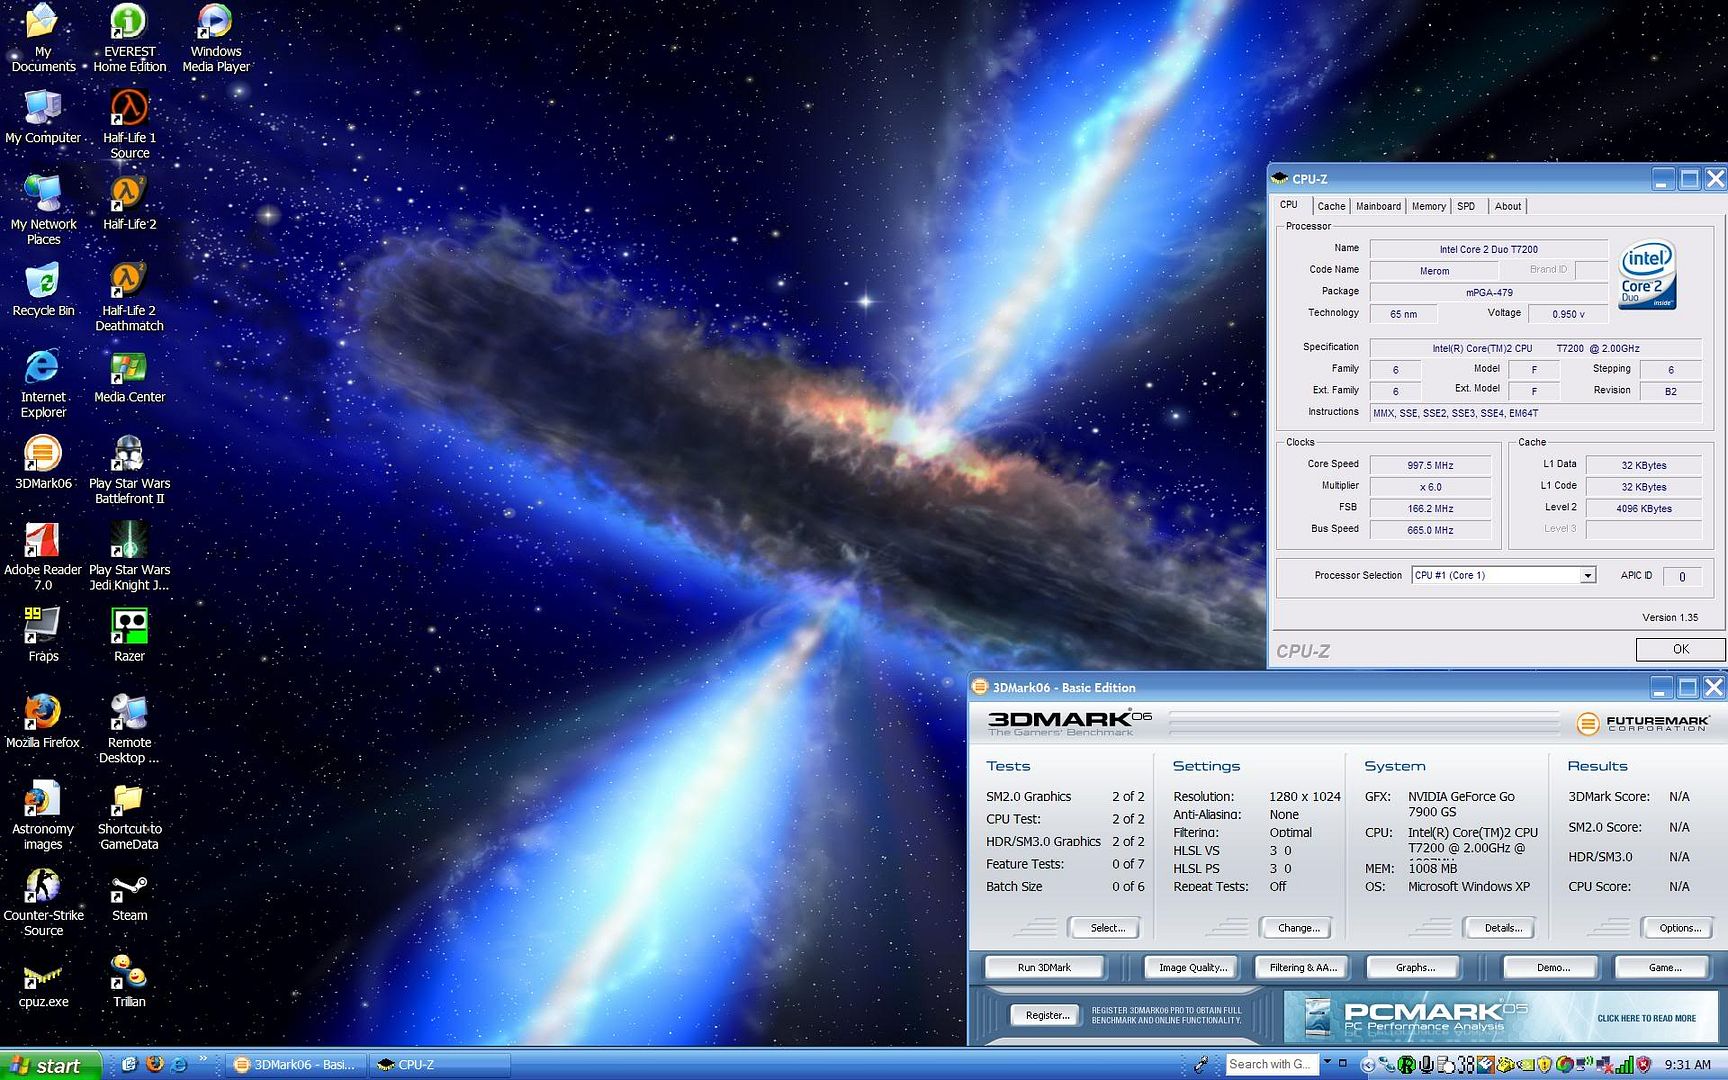The width and height of the screenshot is (1728, 1080).
Task: Click Select... under Tests in 3DMark06
Action: pos(1107,928)
